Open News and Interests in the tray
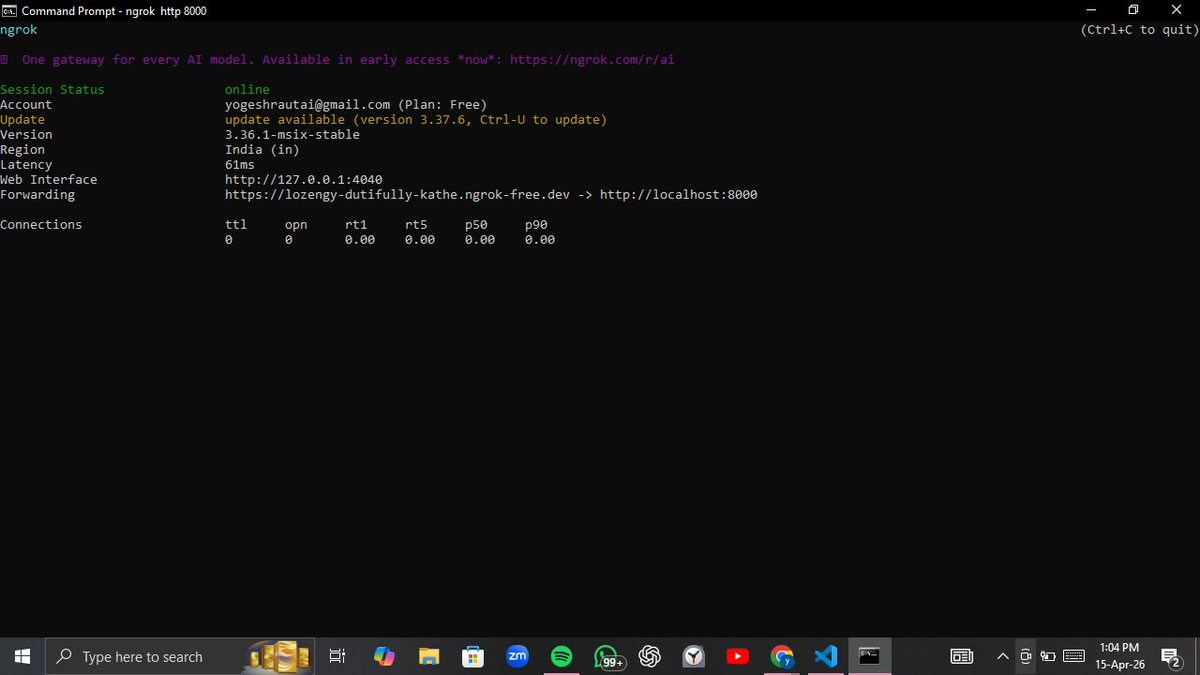Viewport: 1200px width, 675px height. coord(961,656)
